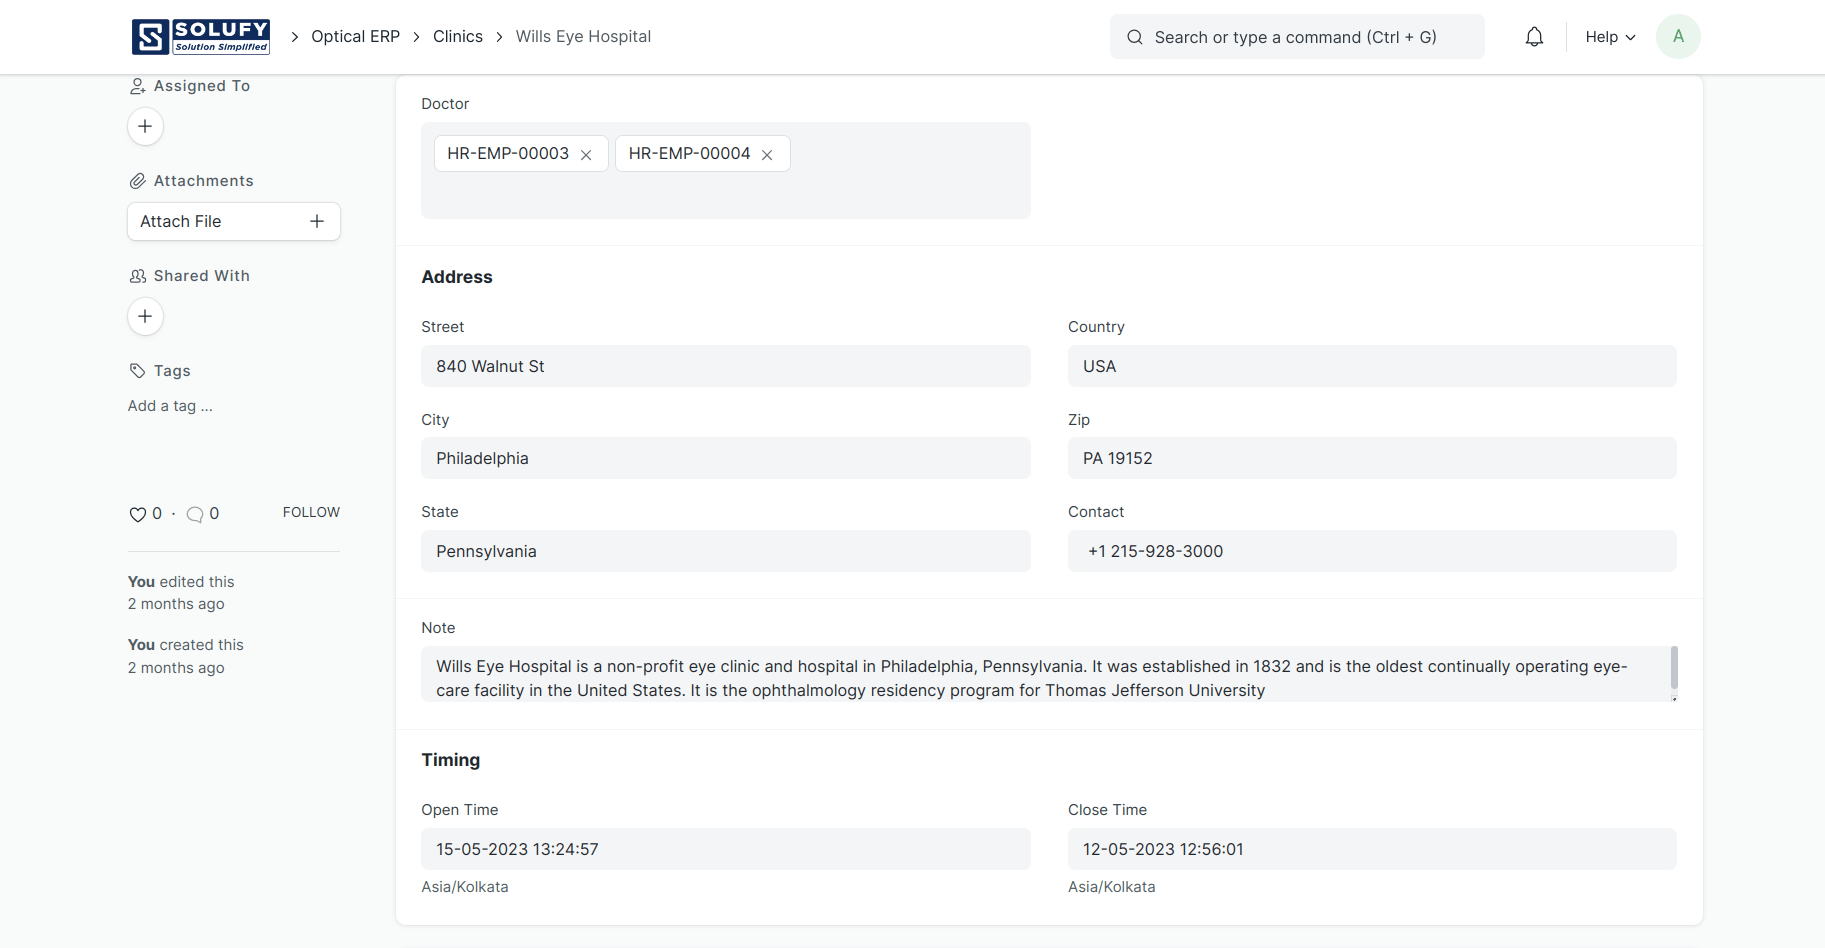Expand the Help dropdown

(x=1610, y=37)
